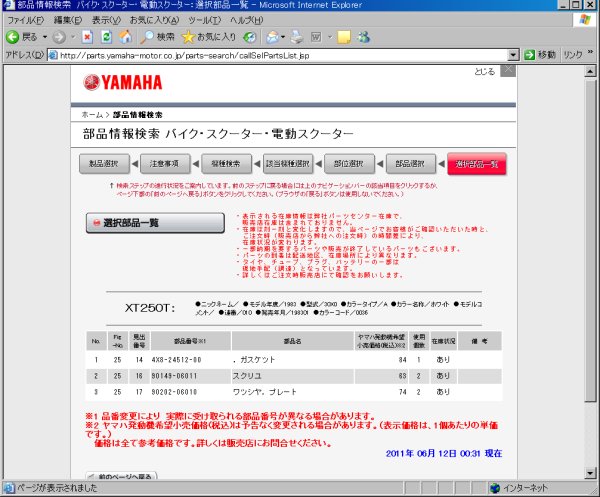Select part number 90202-06010
Screen dimensions: 600x497
coord(174,392)
